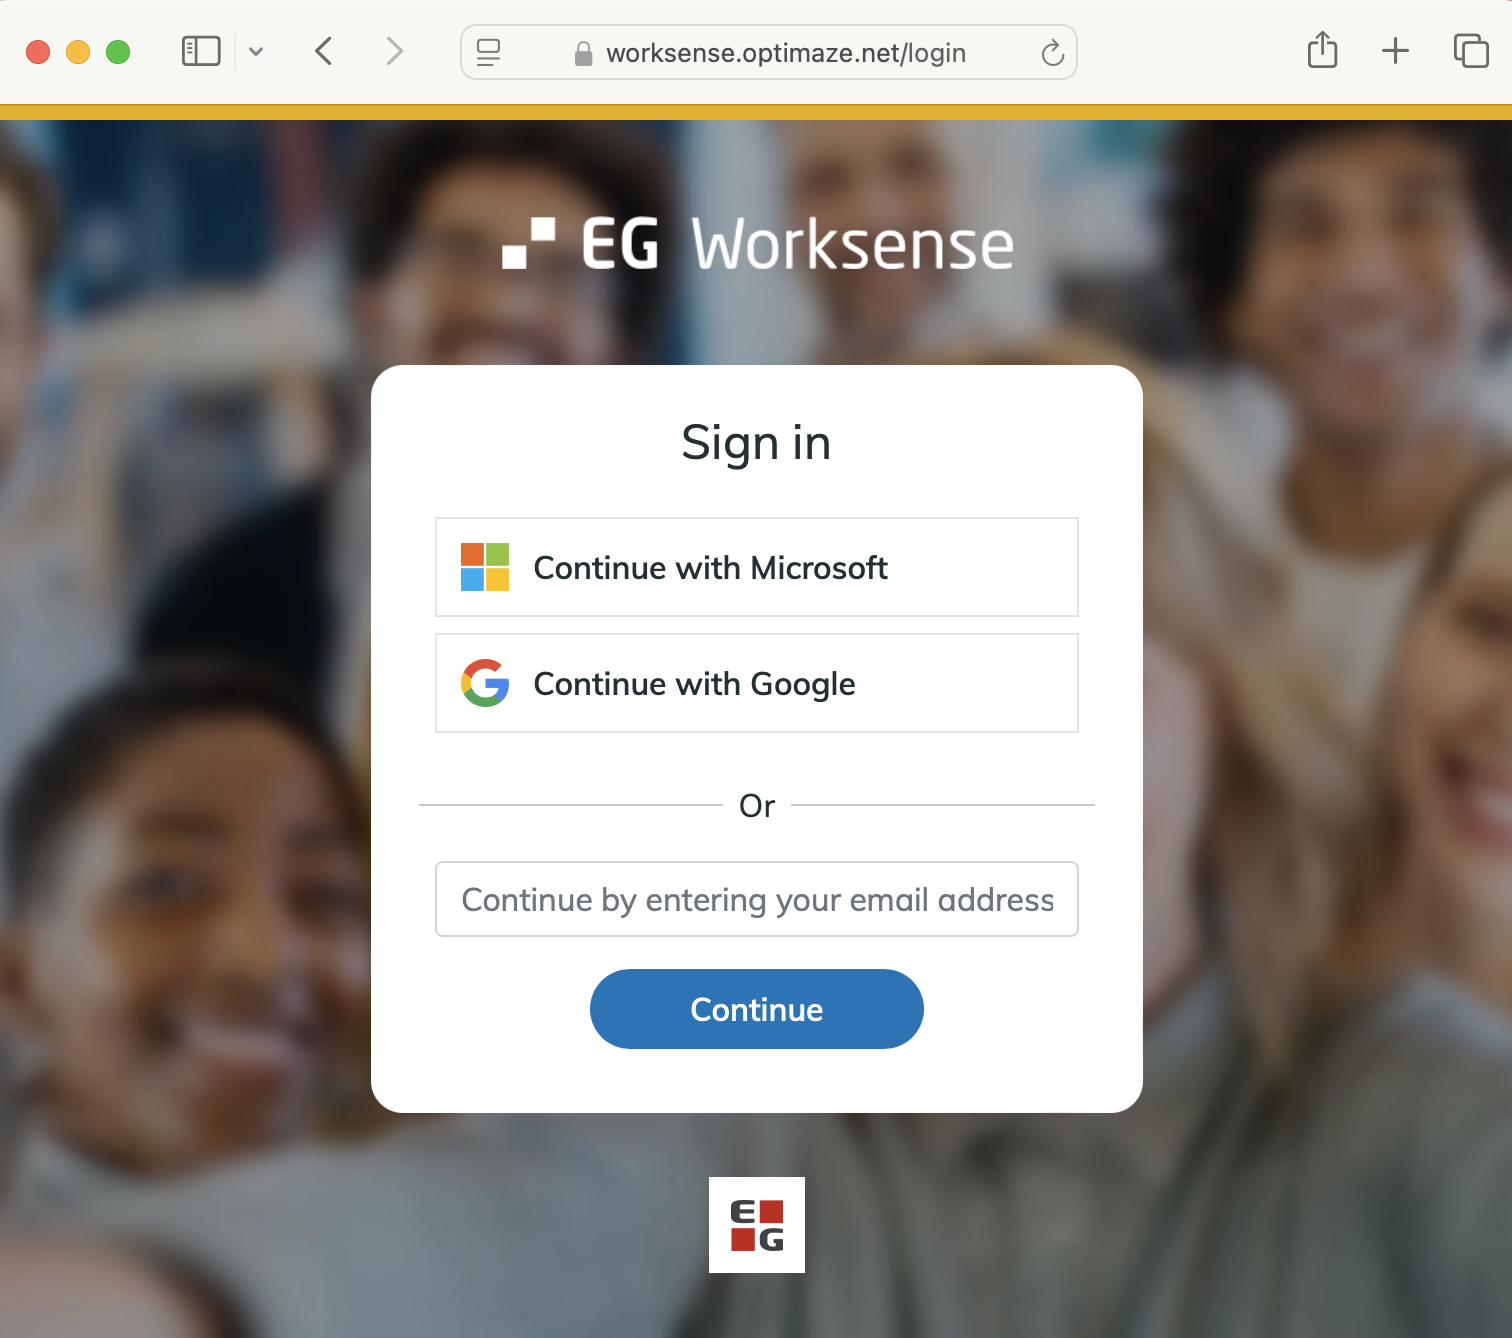Click the red EG logo at bottom
This screenshot has height=1338, width=1512.
click(757, 1225)
